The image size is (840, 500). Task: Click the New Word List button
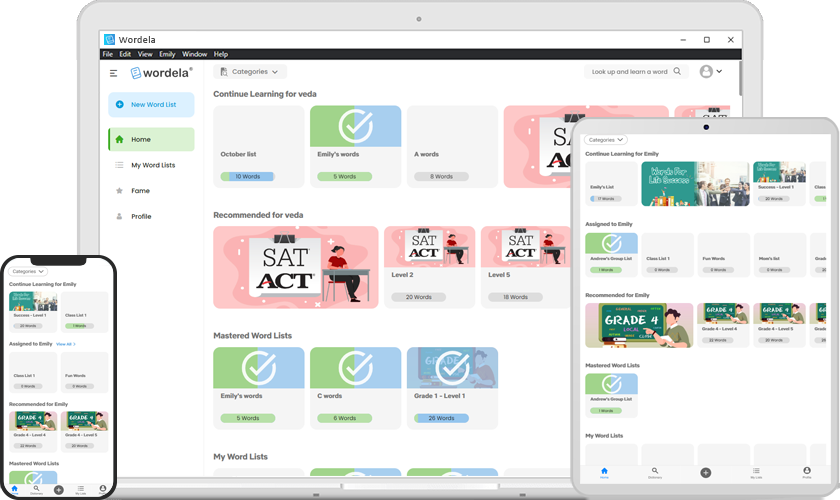(x=151, y=105)
